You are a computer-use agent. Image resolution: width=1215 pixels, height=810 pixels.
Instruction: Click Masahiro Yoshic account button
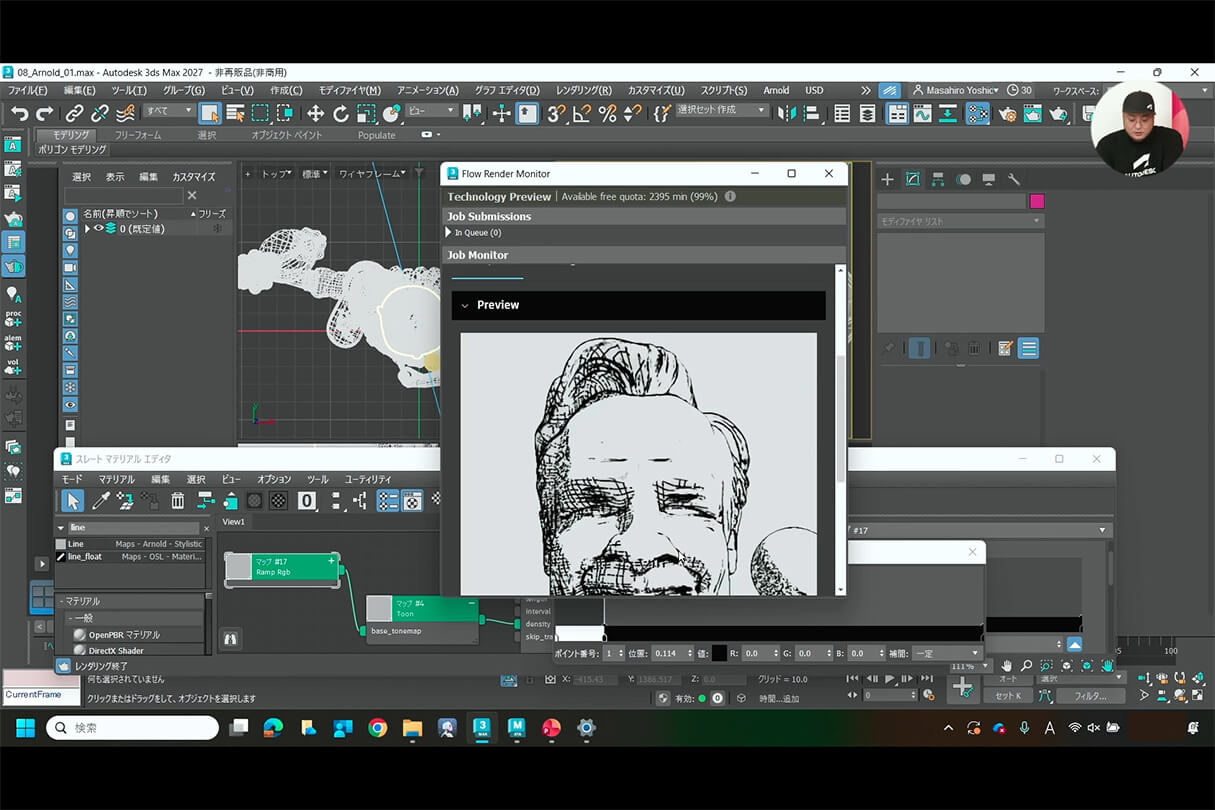coord(955,90)
